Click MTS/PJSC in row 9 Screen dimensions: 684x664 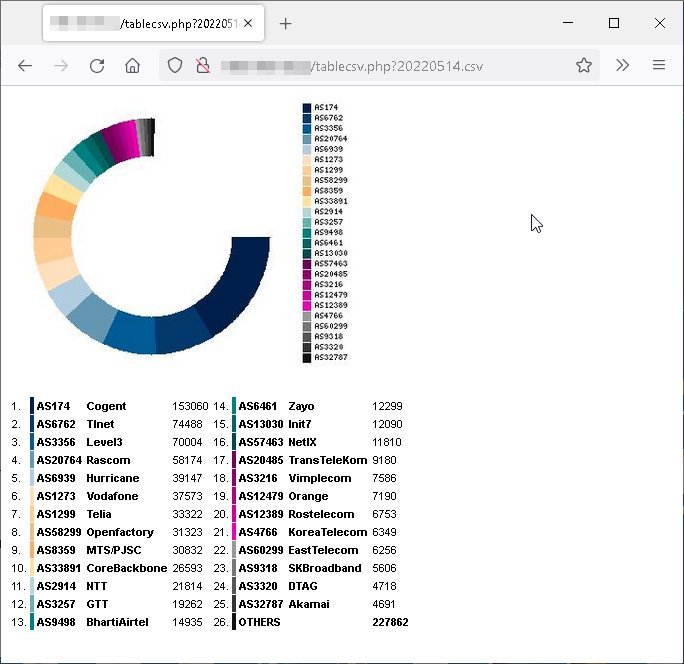(x=114, y=550)
